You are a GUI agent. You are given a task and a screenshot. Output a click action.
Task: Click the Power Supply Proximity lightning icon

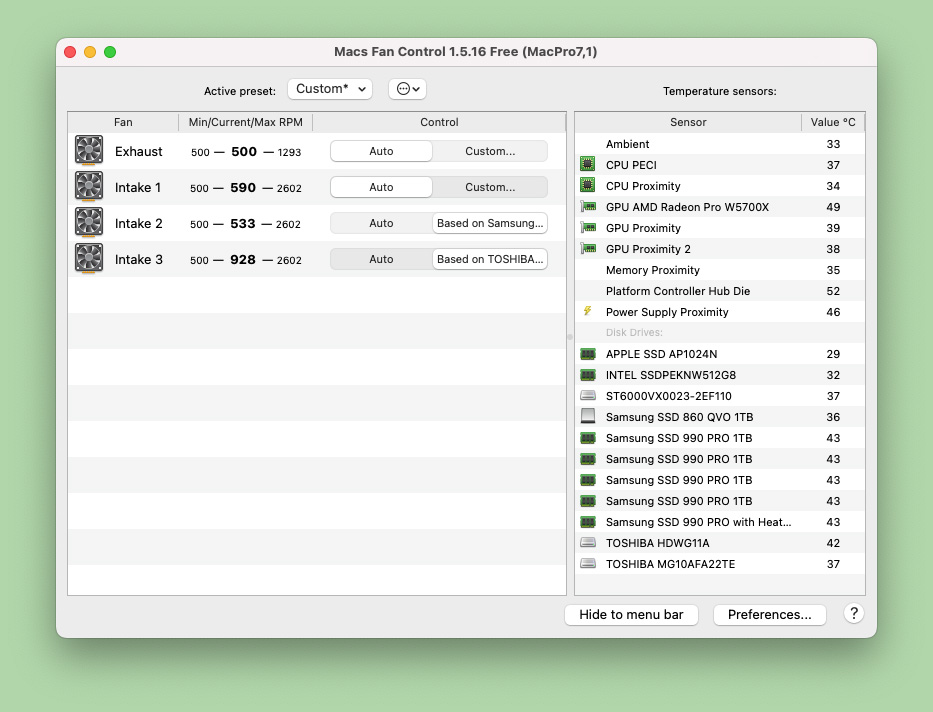point(588,312)
